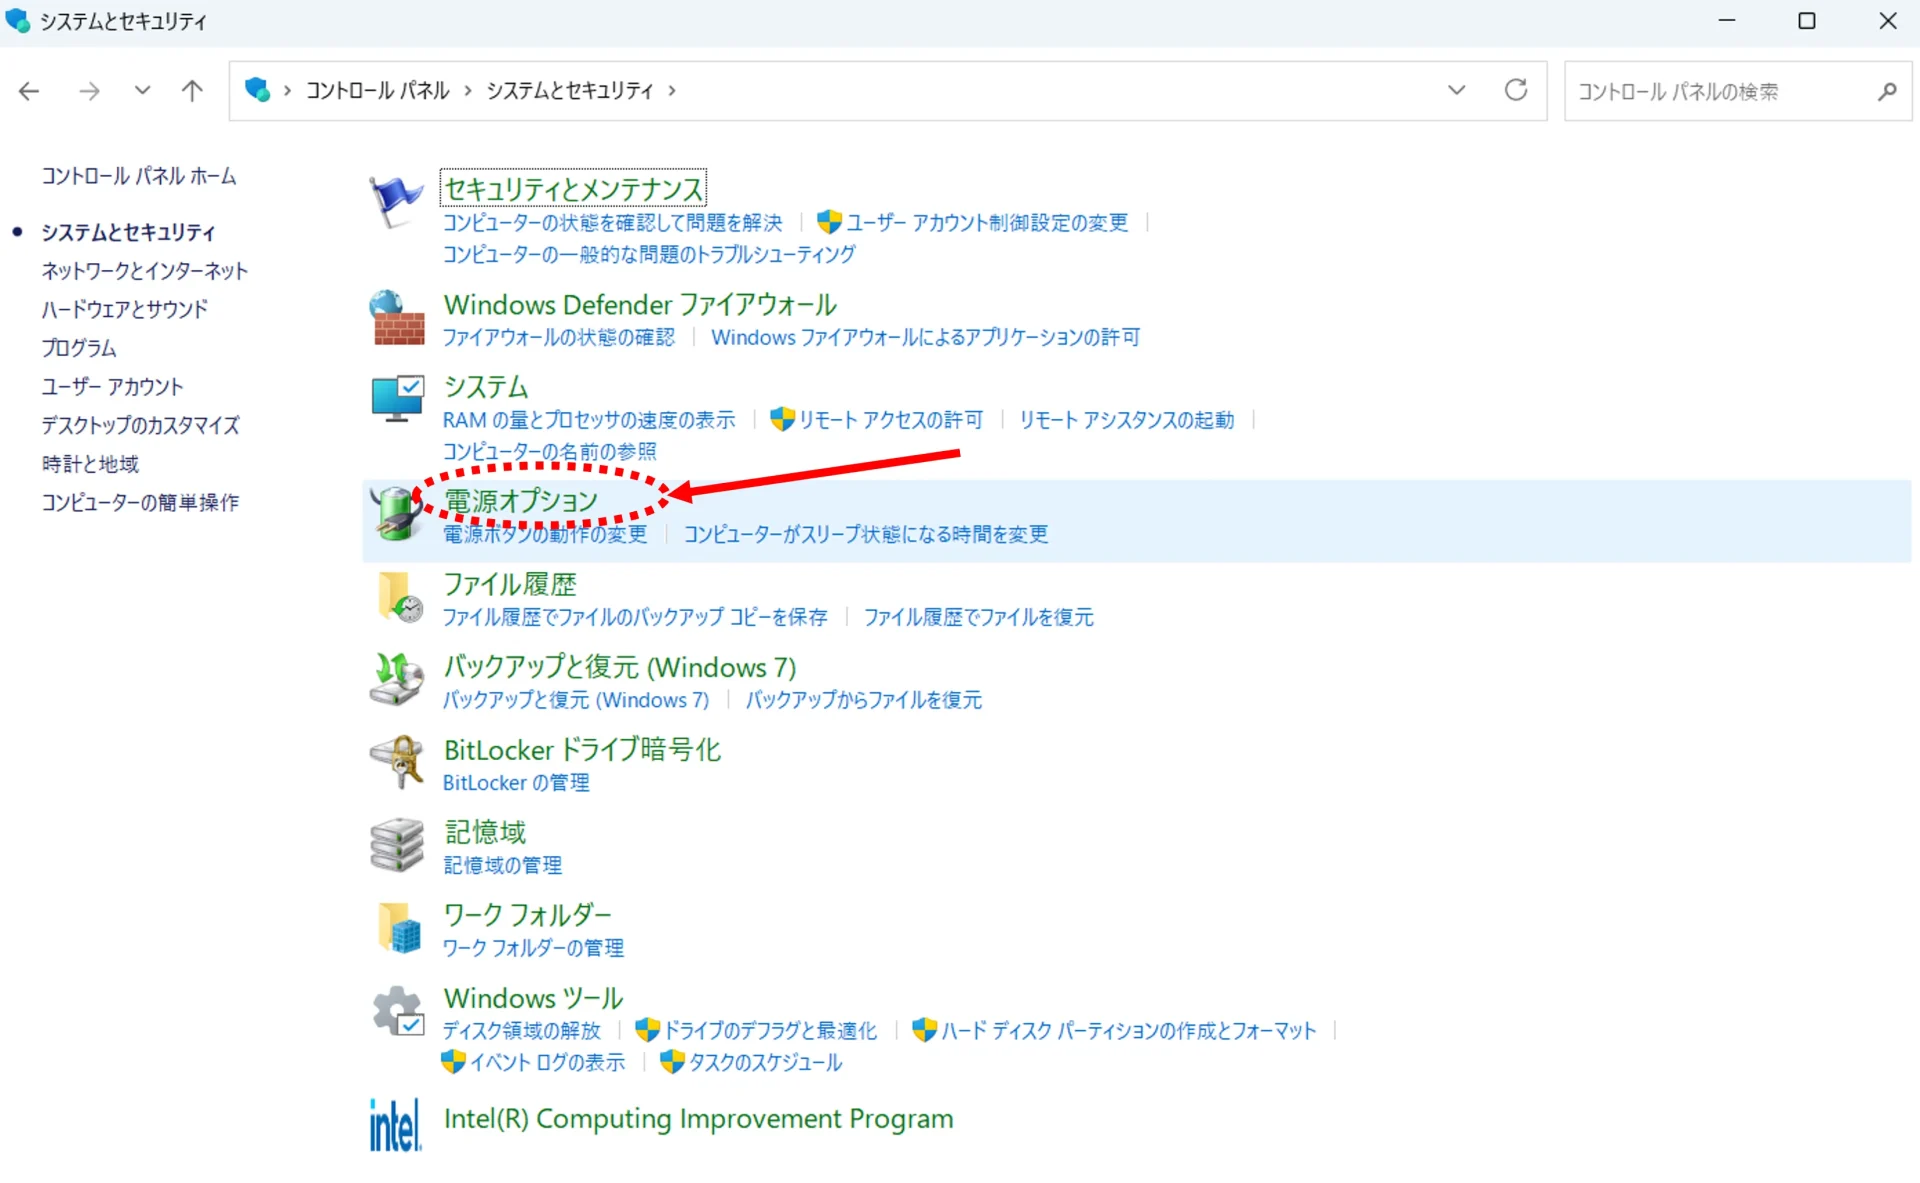Select コントロール パネル in the breadcrumb
The height and width of the screenshot is (1183, 1920).
click(x=378, y=91)
